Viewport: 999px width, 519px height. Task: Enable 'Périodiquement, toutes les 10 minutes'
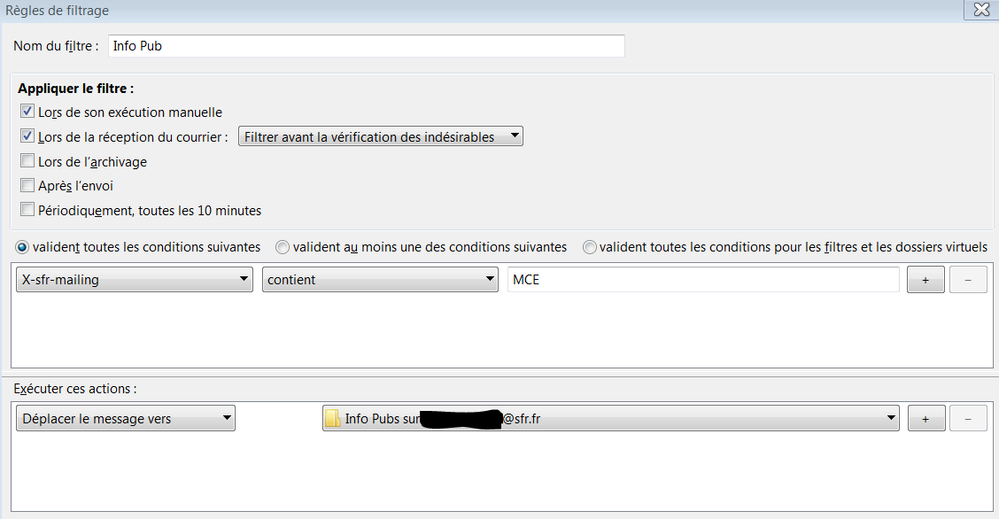(x=27, y=210)
